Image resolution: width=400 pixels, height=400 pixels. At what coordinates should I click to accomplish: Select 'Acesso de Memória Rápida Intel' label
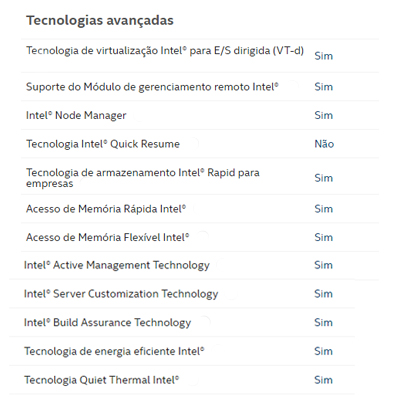[106, 209]
